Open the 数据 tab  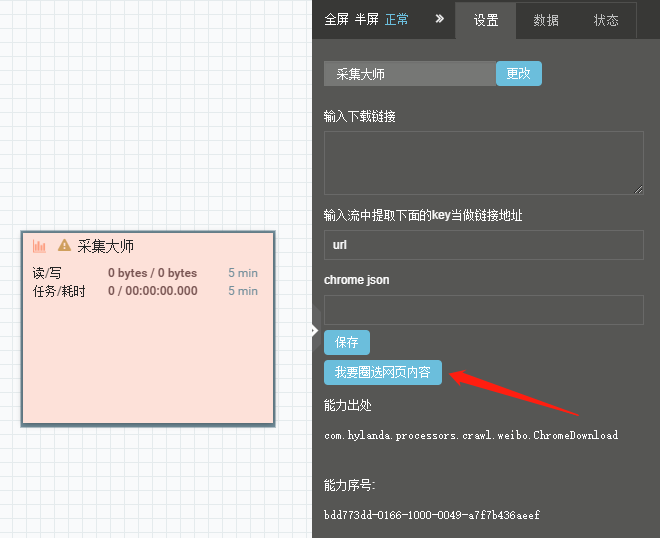tap(546, 20)
